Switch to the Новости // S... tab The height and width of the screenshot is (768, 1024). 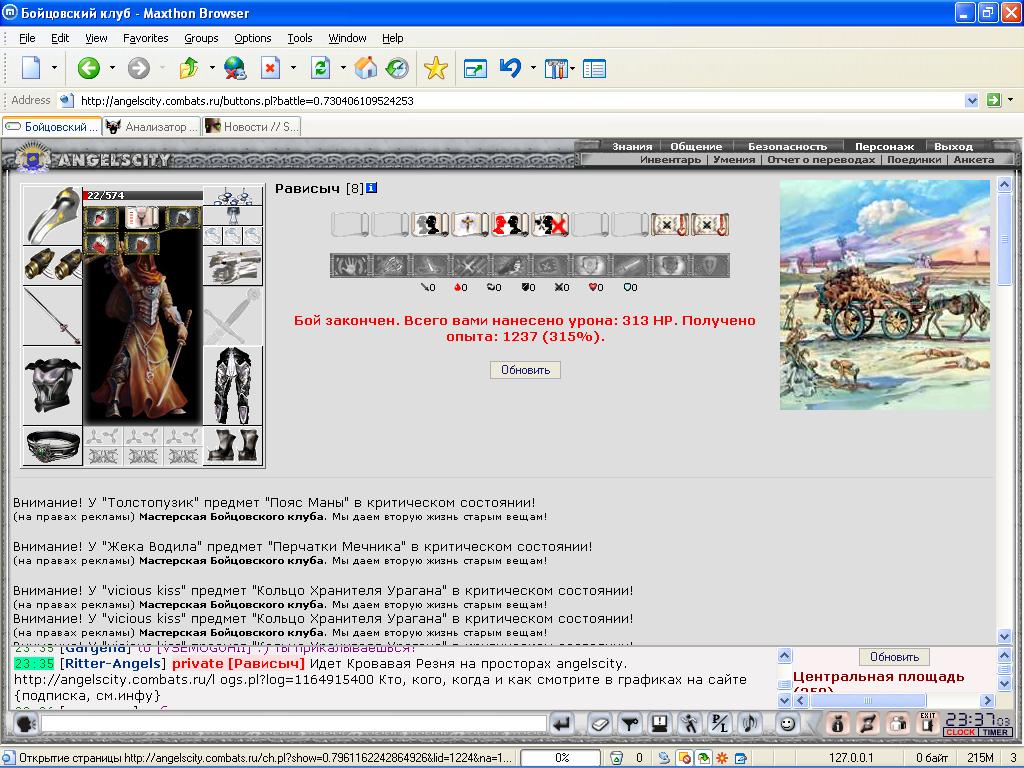(x=252, y=127)
